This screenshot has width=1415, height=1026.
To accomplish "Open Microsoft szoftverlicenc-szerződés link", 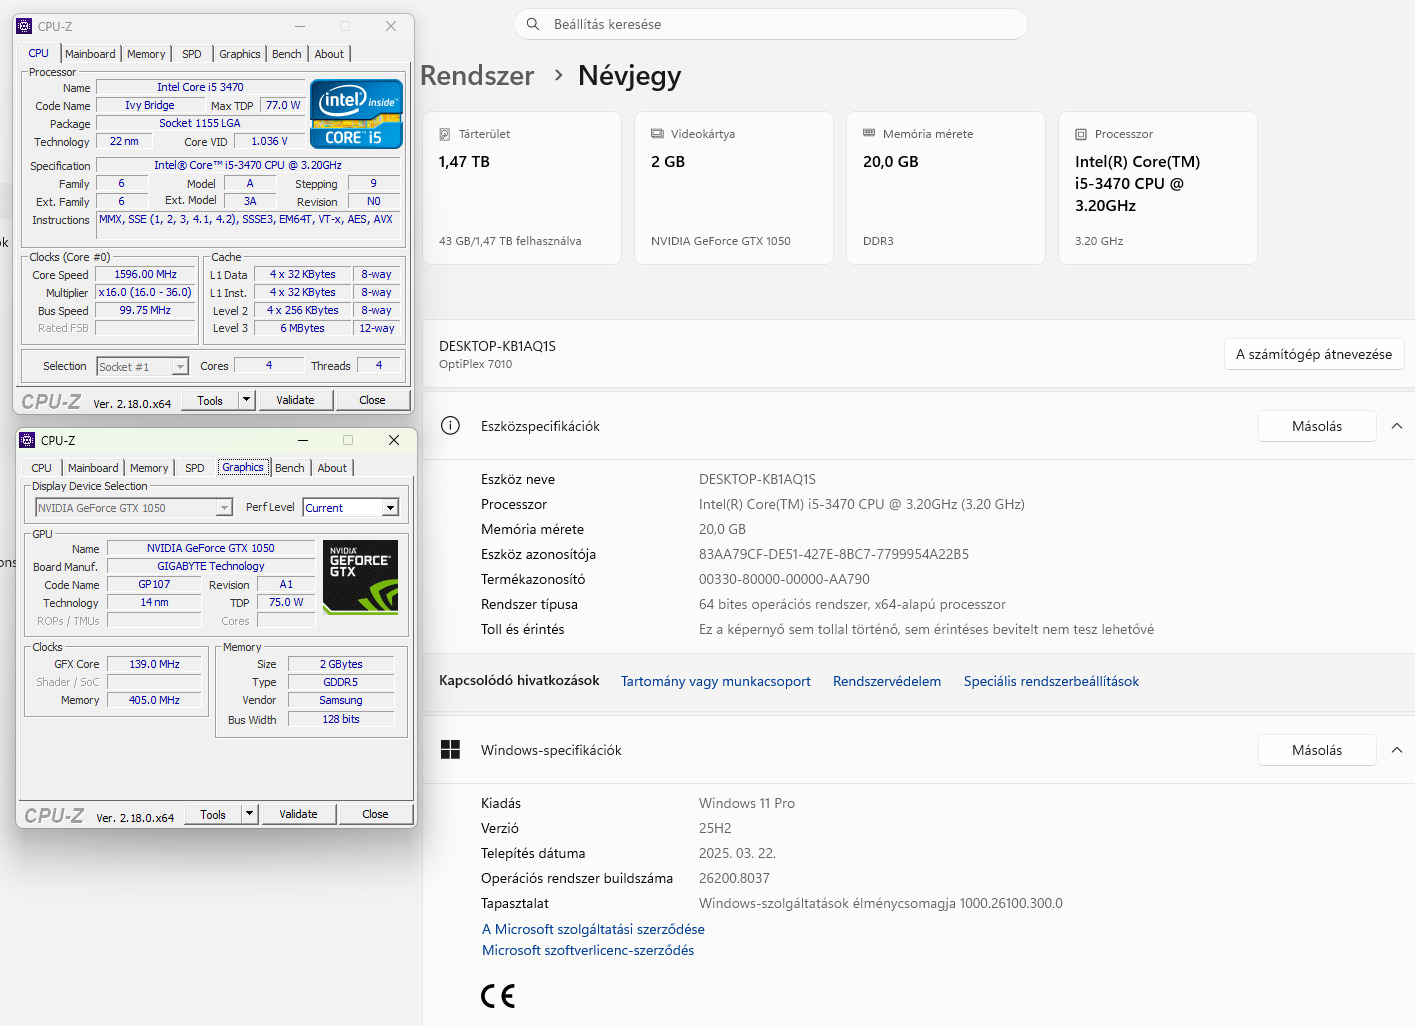I will [588, 950].
